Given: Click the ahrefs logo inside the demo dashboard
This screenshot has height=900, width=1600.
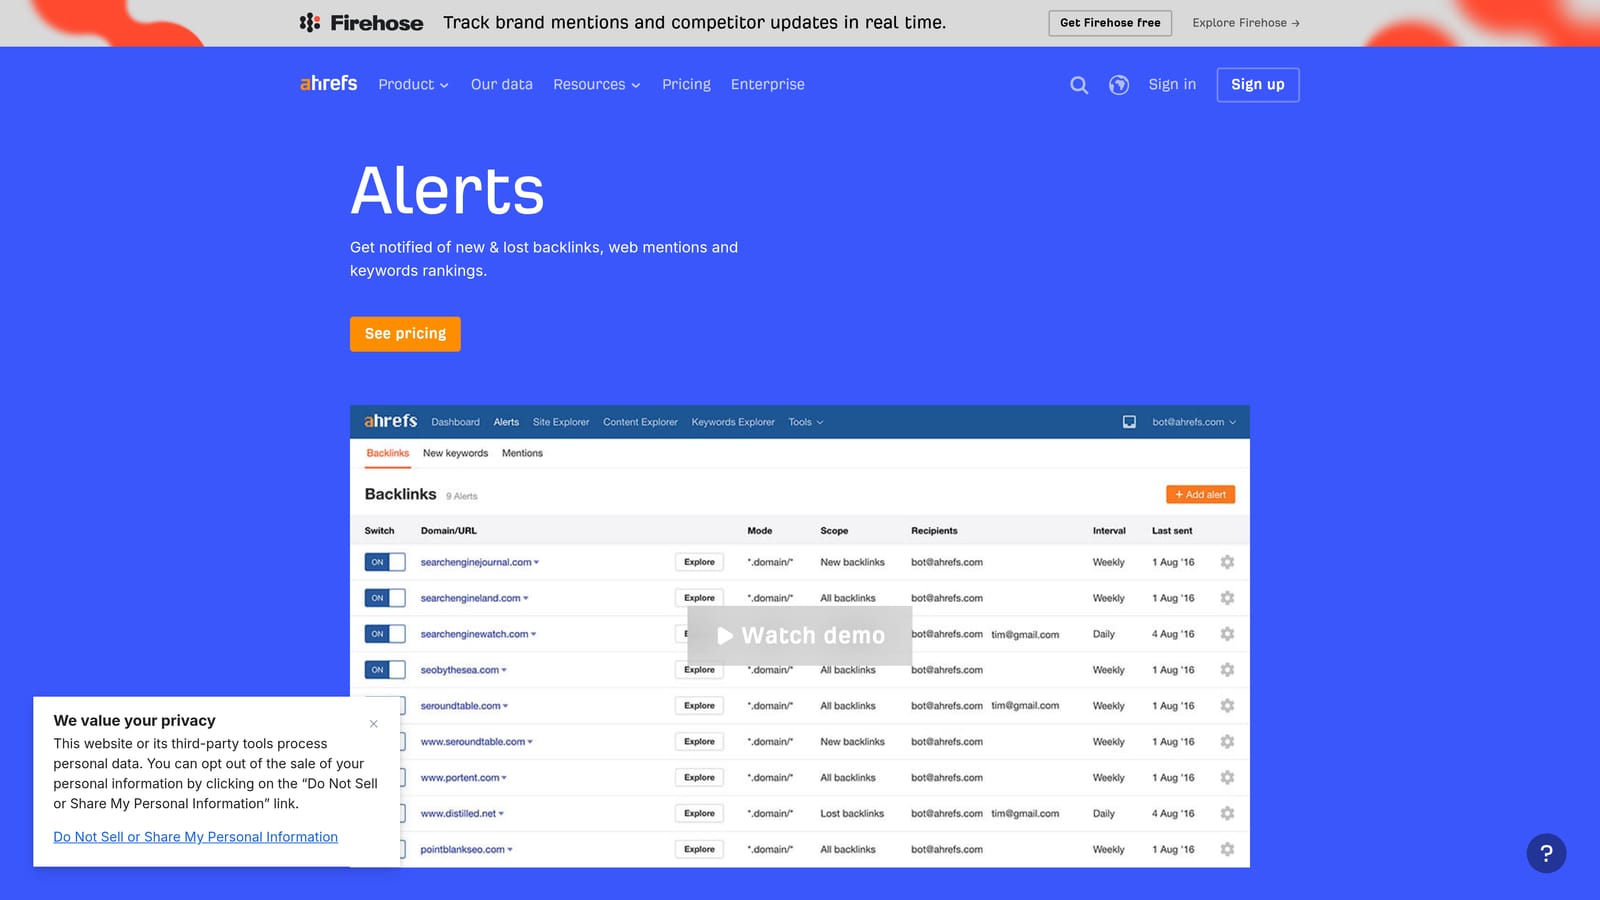Looking at the screenshot, I should (390, 421).
